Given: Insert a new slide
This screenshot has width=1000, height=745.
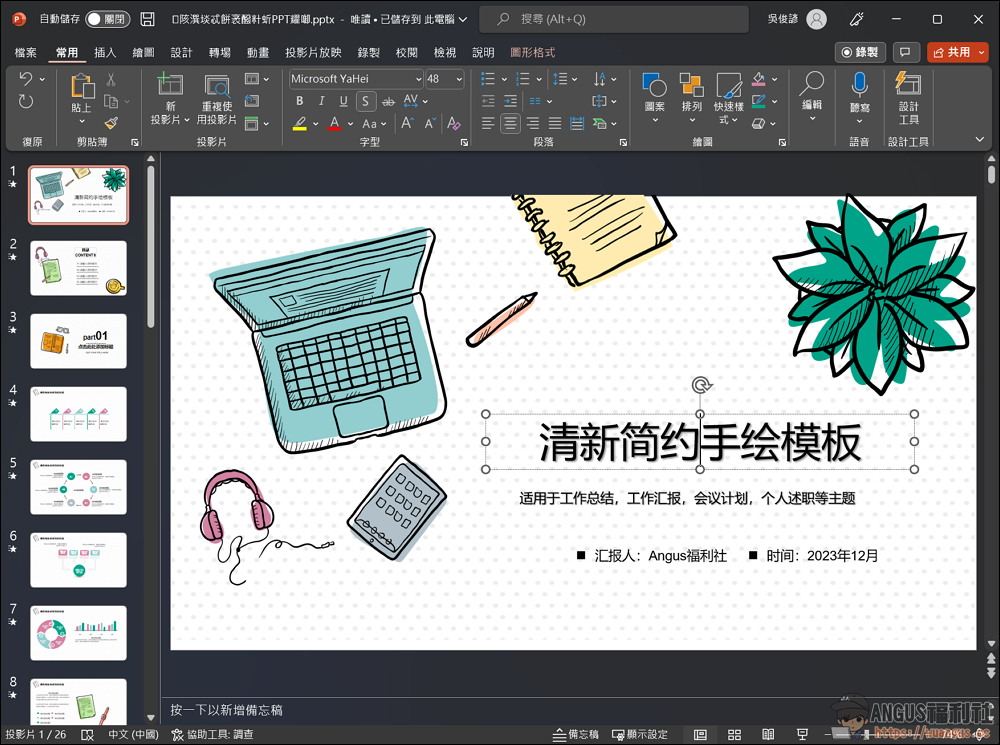Looking at the screenshot, I should coord(170,85).
